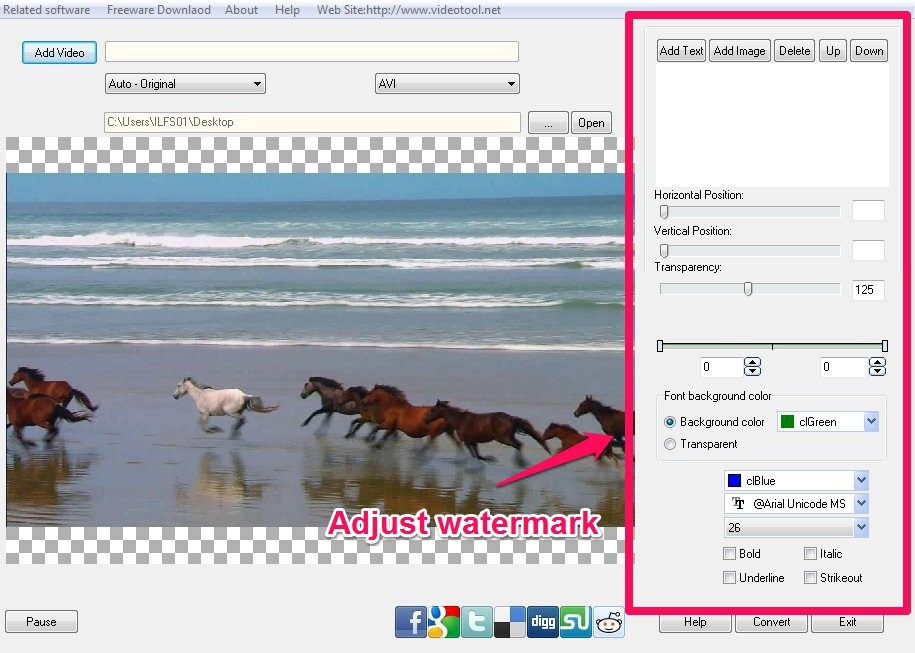
Task: Click the Facebook share icon
Action: pyautogui.click(x=411, y=622)
